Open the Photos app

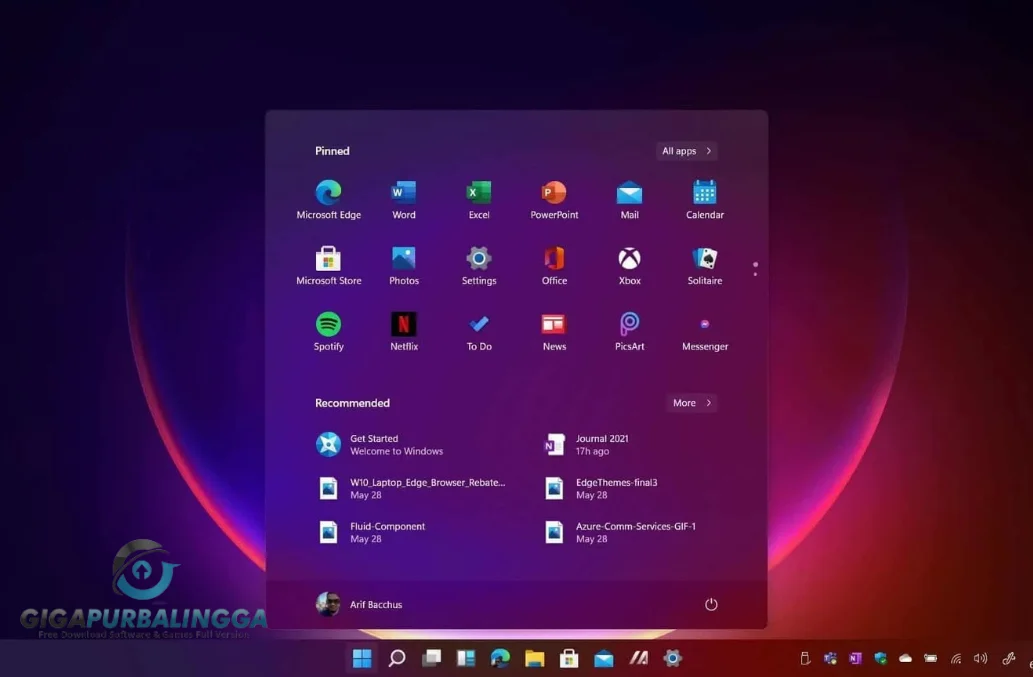click(403, 264)
